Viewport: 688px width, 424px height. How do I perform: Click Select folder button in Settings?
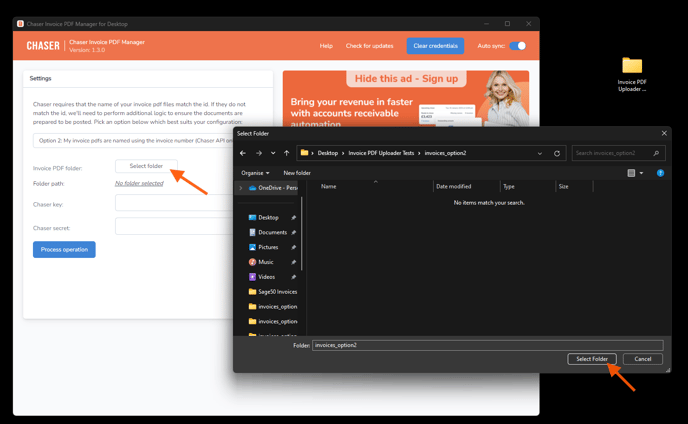(x=146, y=166)
